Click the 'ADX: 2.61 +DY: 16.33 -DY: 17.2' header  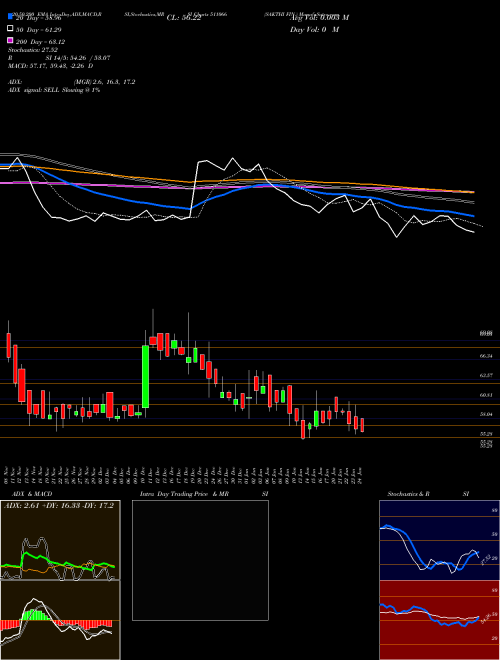click(59, 505)
